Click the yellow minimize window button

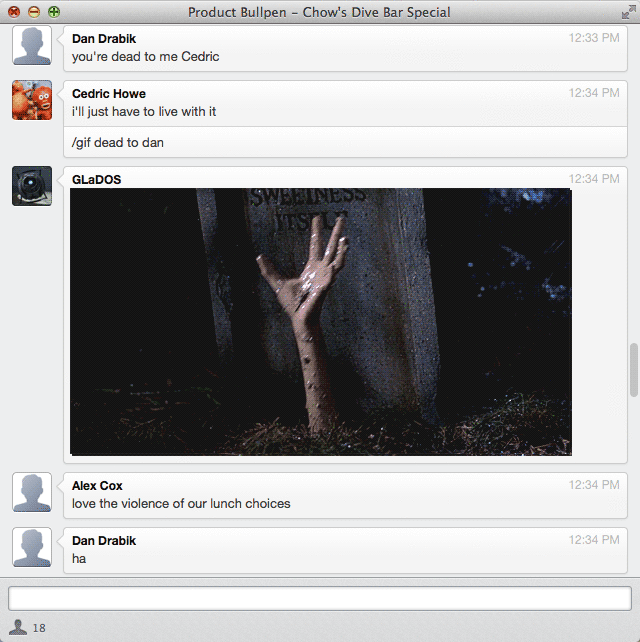[34, 12]
